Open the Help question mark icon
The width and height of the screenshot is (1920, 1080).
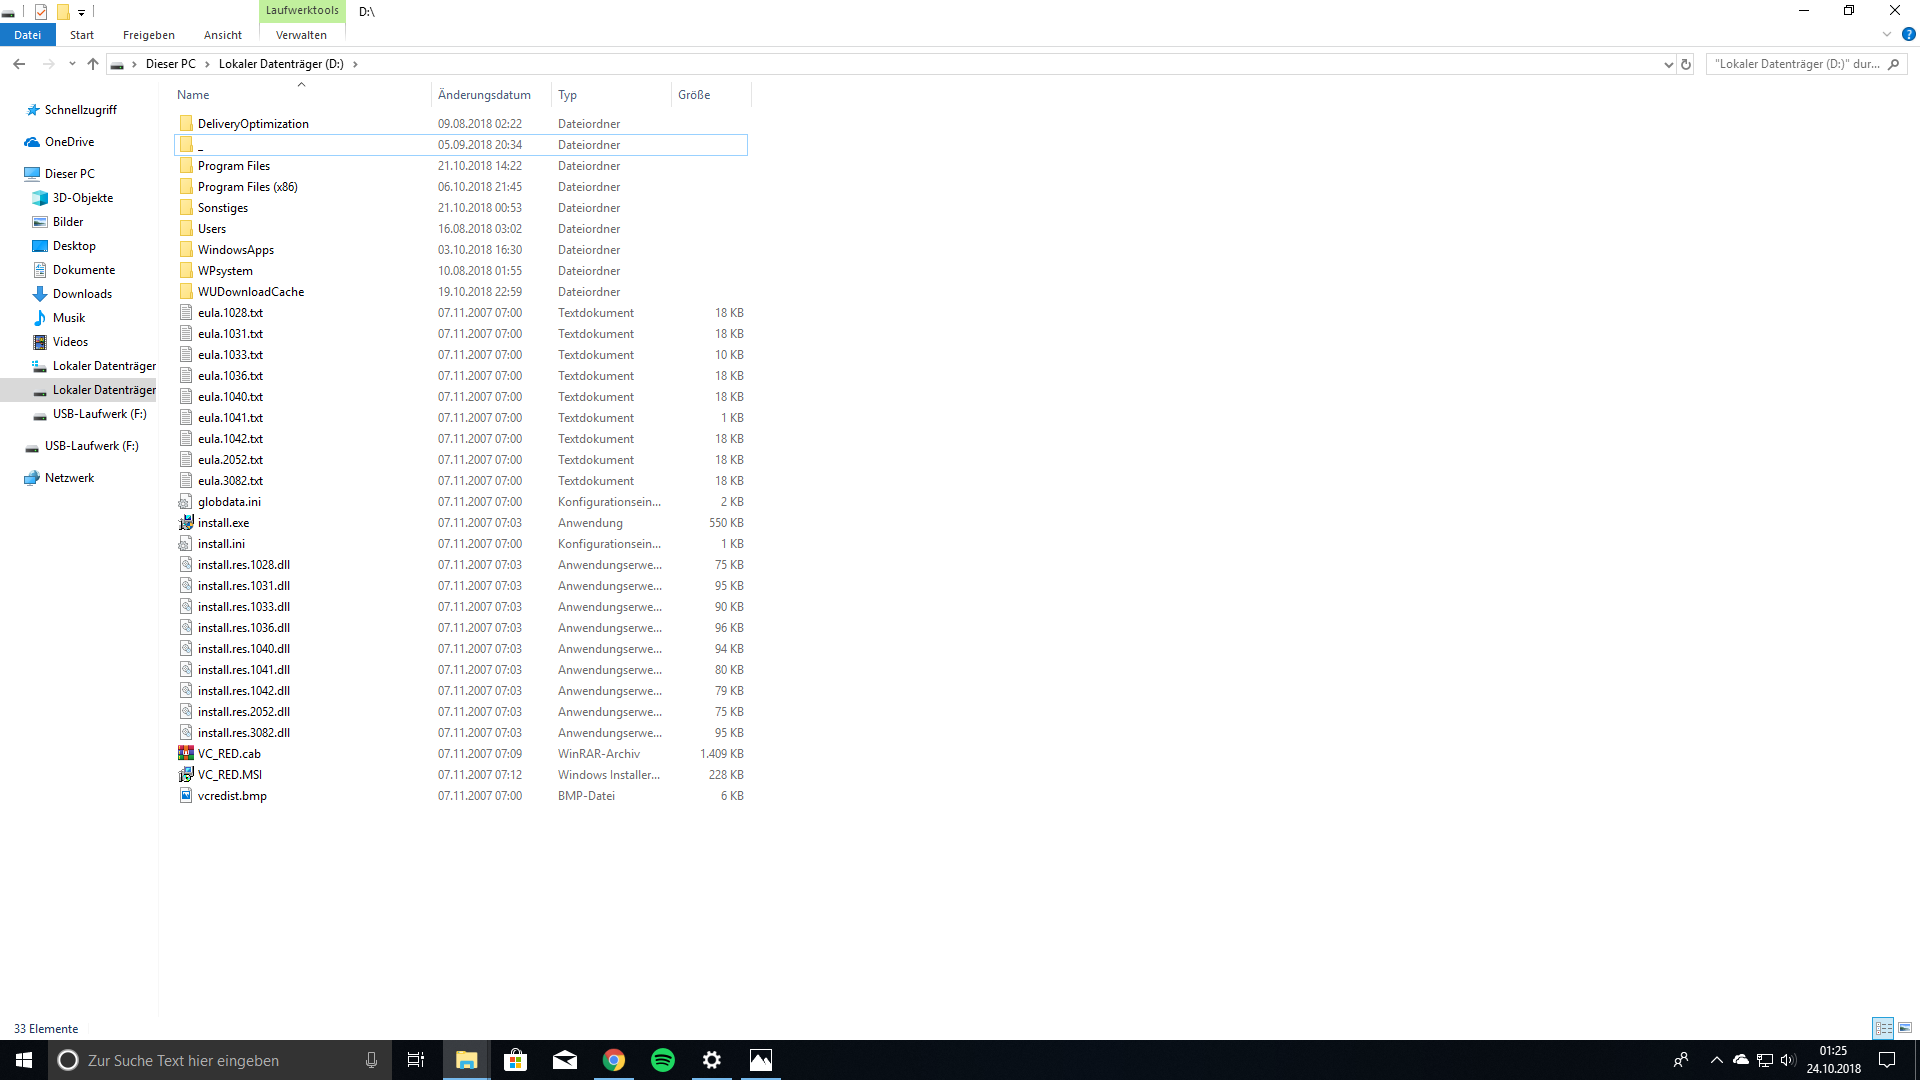(x=1908, y=34)
